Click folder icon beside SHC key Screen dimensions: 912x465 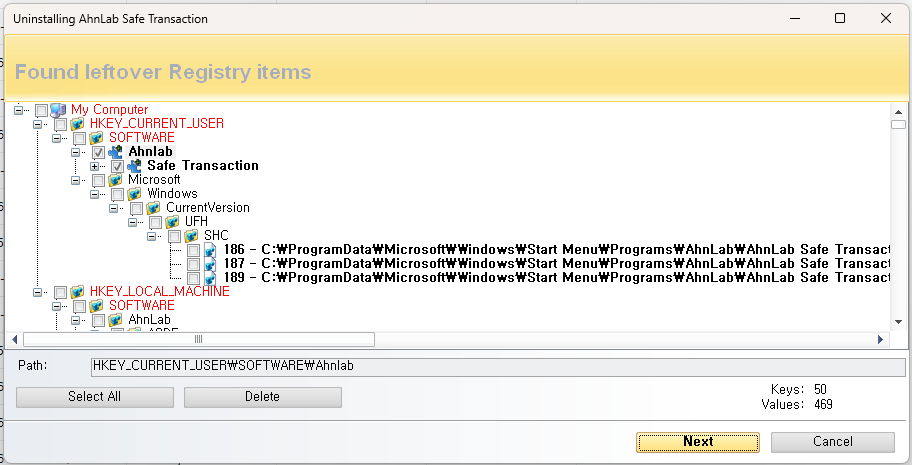[x=191, y=236]
